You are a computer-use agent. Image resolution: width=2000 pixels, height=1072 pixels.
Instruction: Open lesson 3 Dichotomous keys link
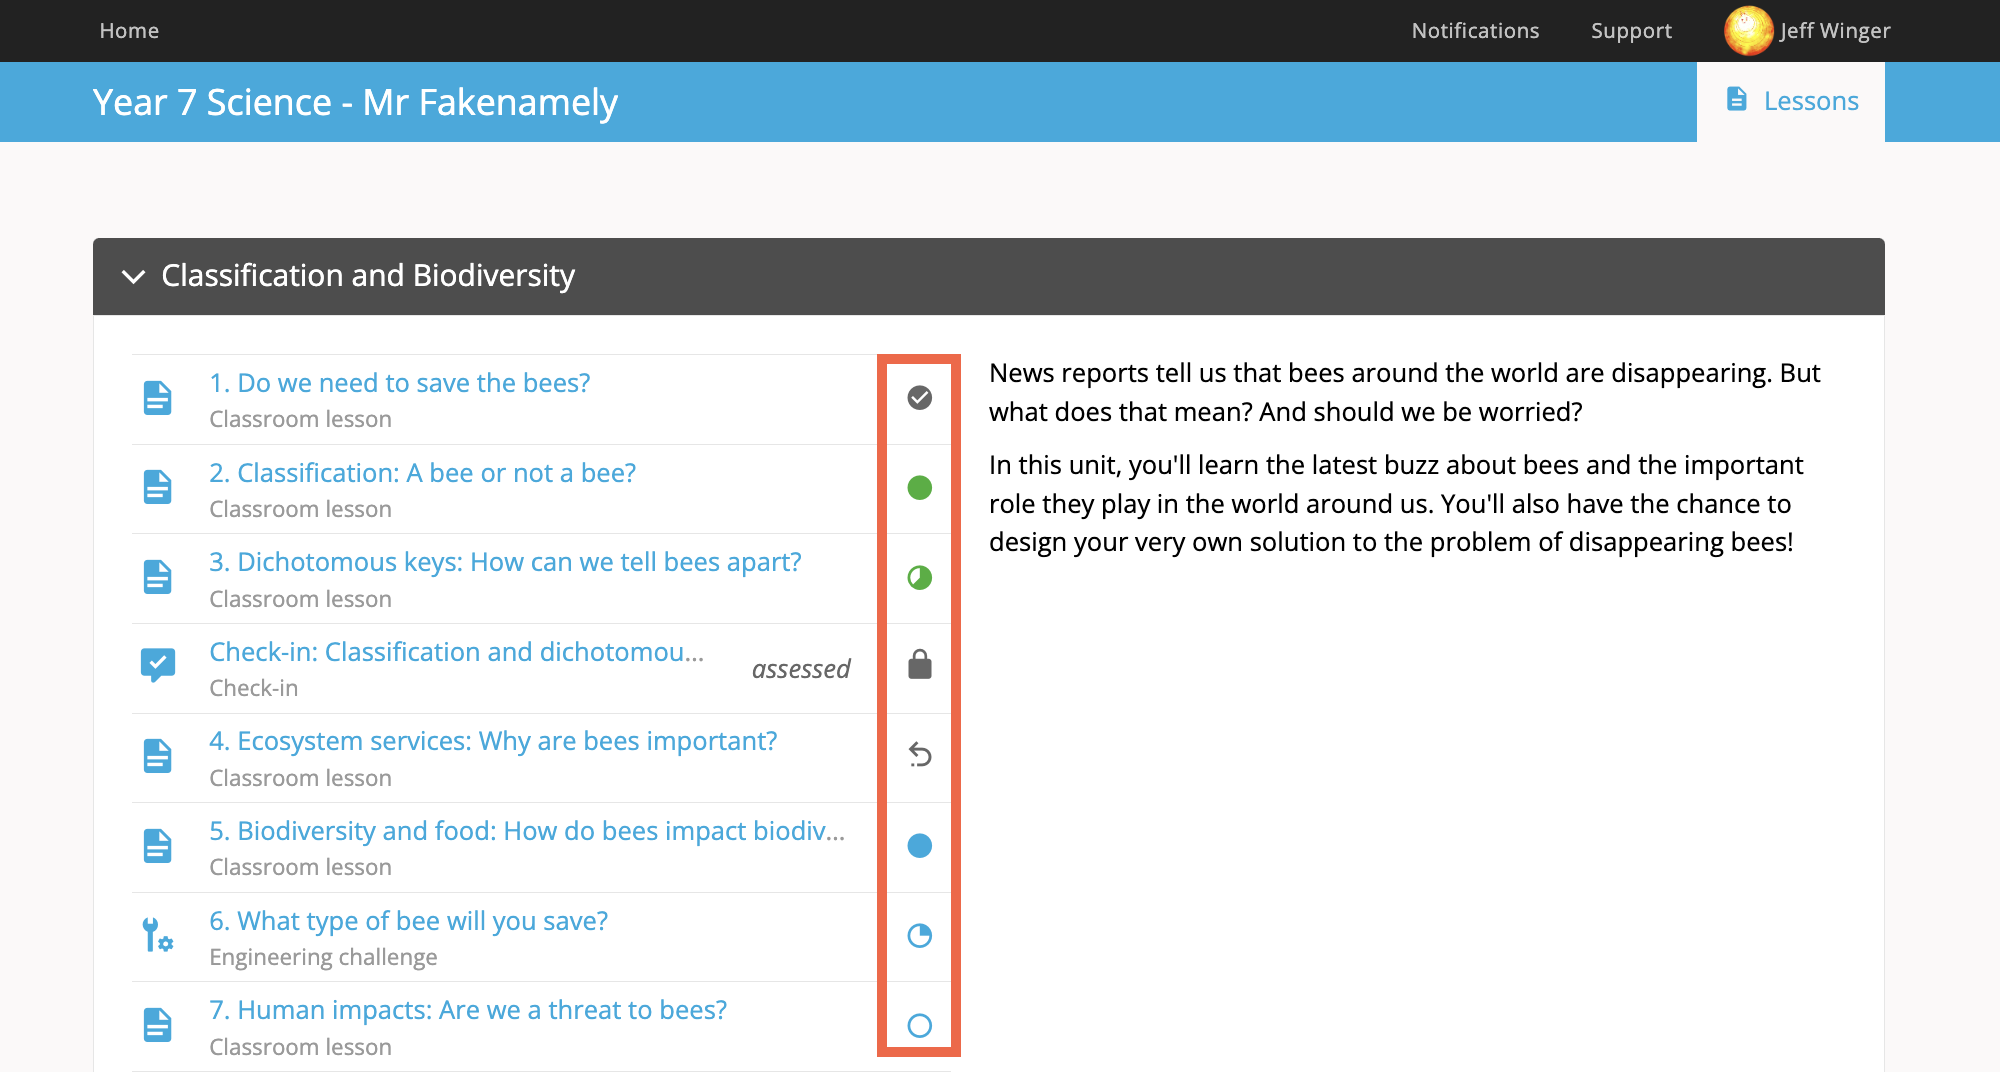coord(505,562)
